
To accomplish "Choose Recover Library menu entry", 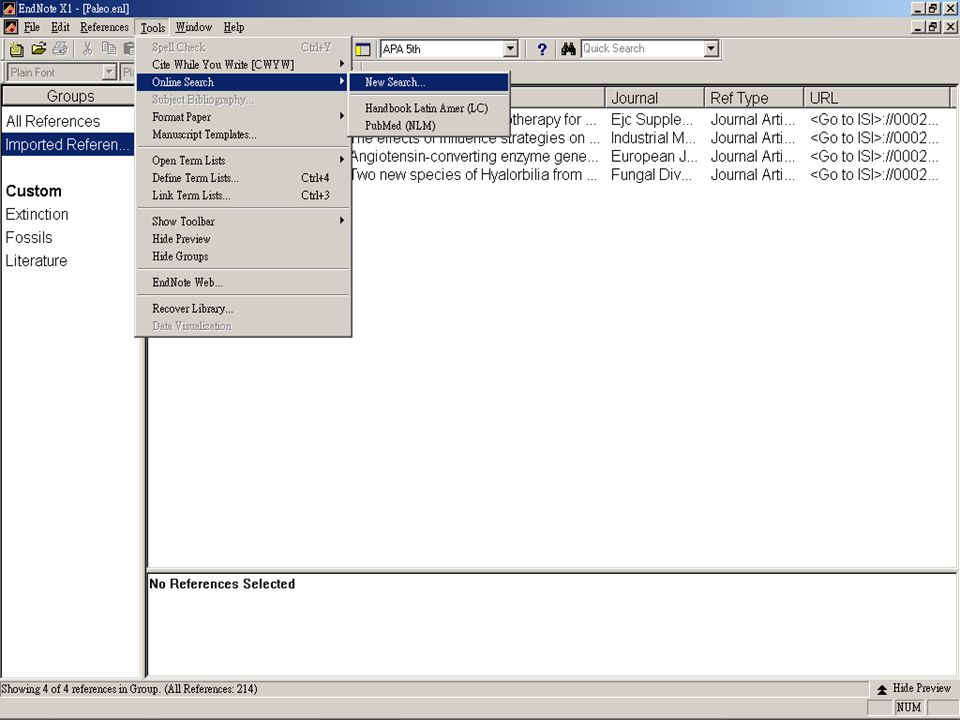I will 243,309.
